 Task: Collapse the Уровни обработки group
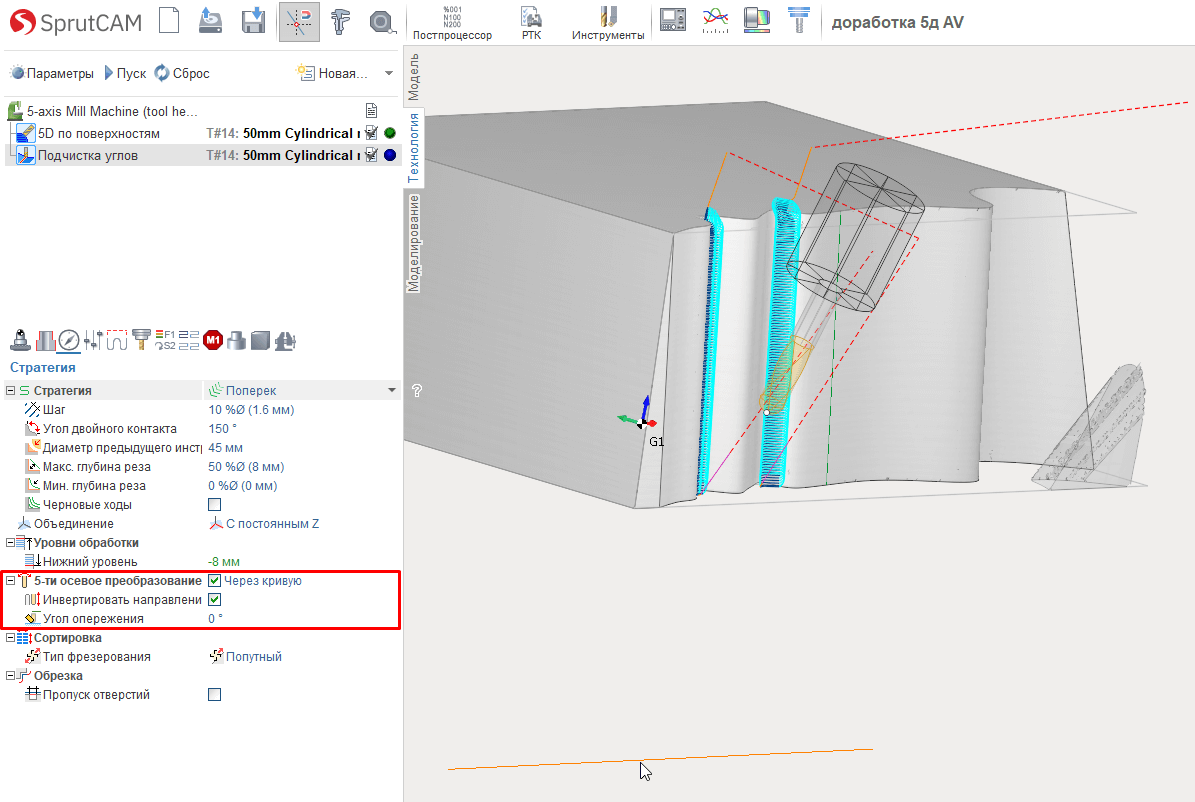[x=11, y=543]
